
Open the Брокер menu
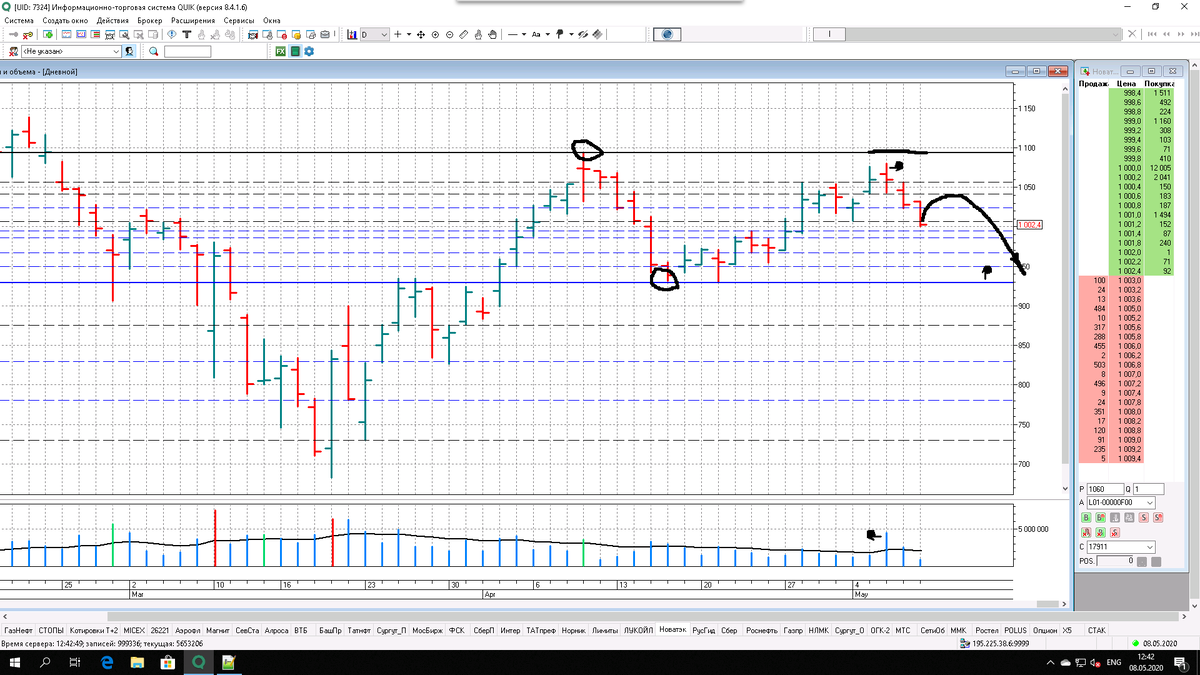point(150,20)
